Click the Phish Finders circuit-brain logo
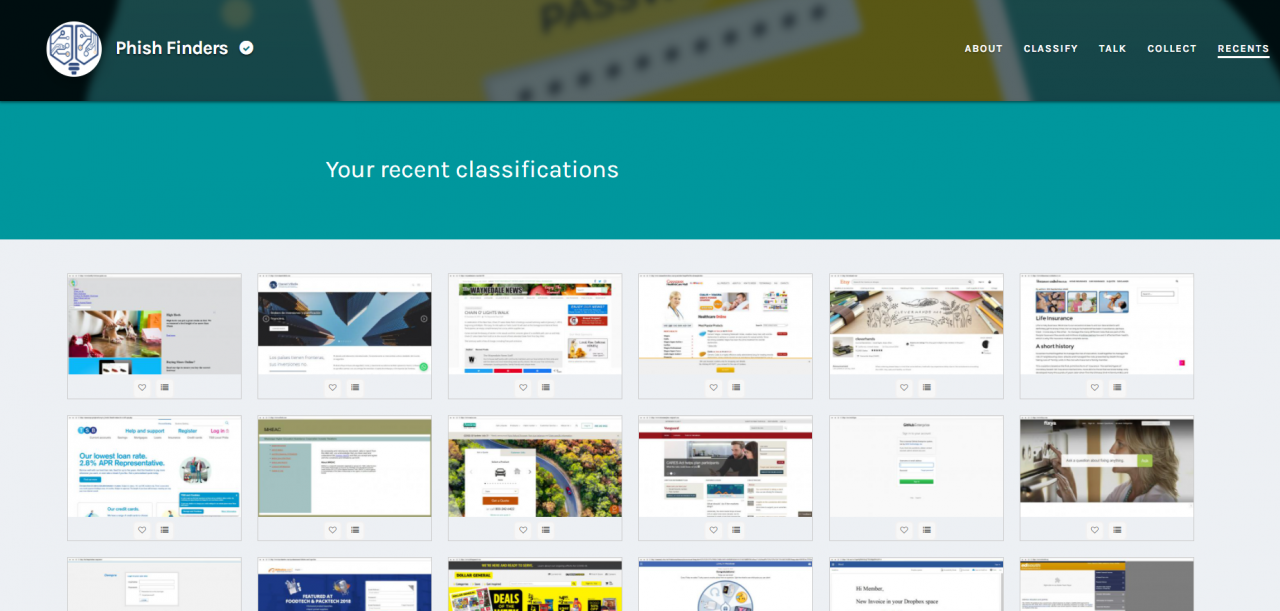1280x611 pixels. coord(74,49)
